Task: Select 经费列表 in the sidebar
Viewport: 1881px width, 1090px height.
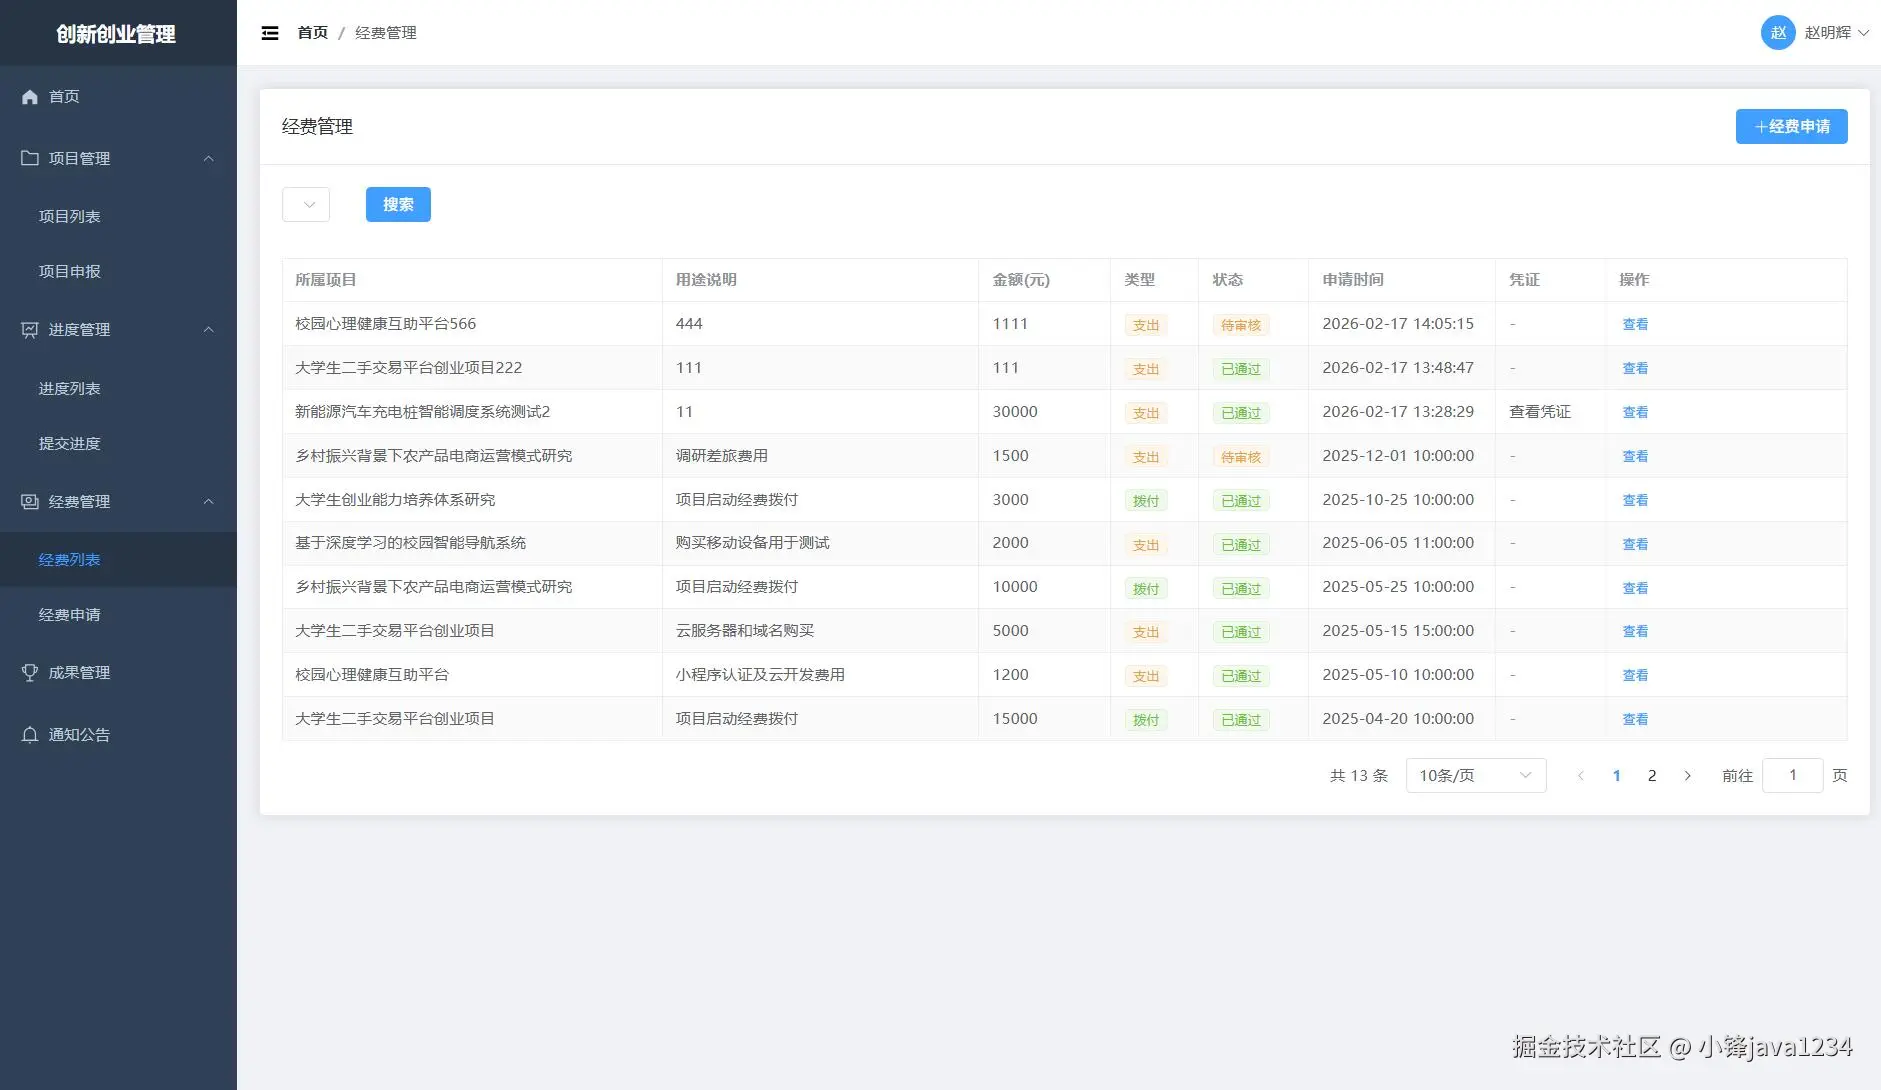Action: coord(118,560)
